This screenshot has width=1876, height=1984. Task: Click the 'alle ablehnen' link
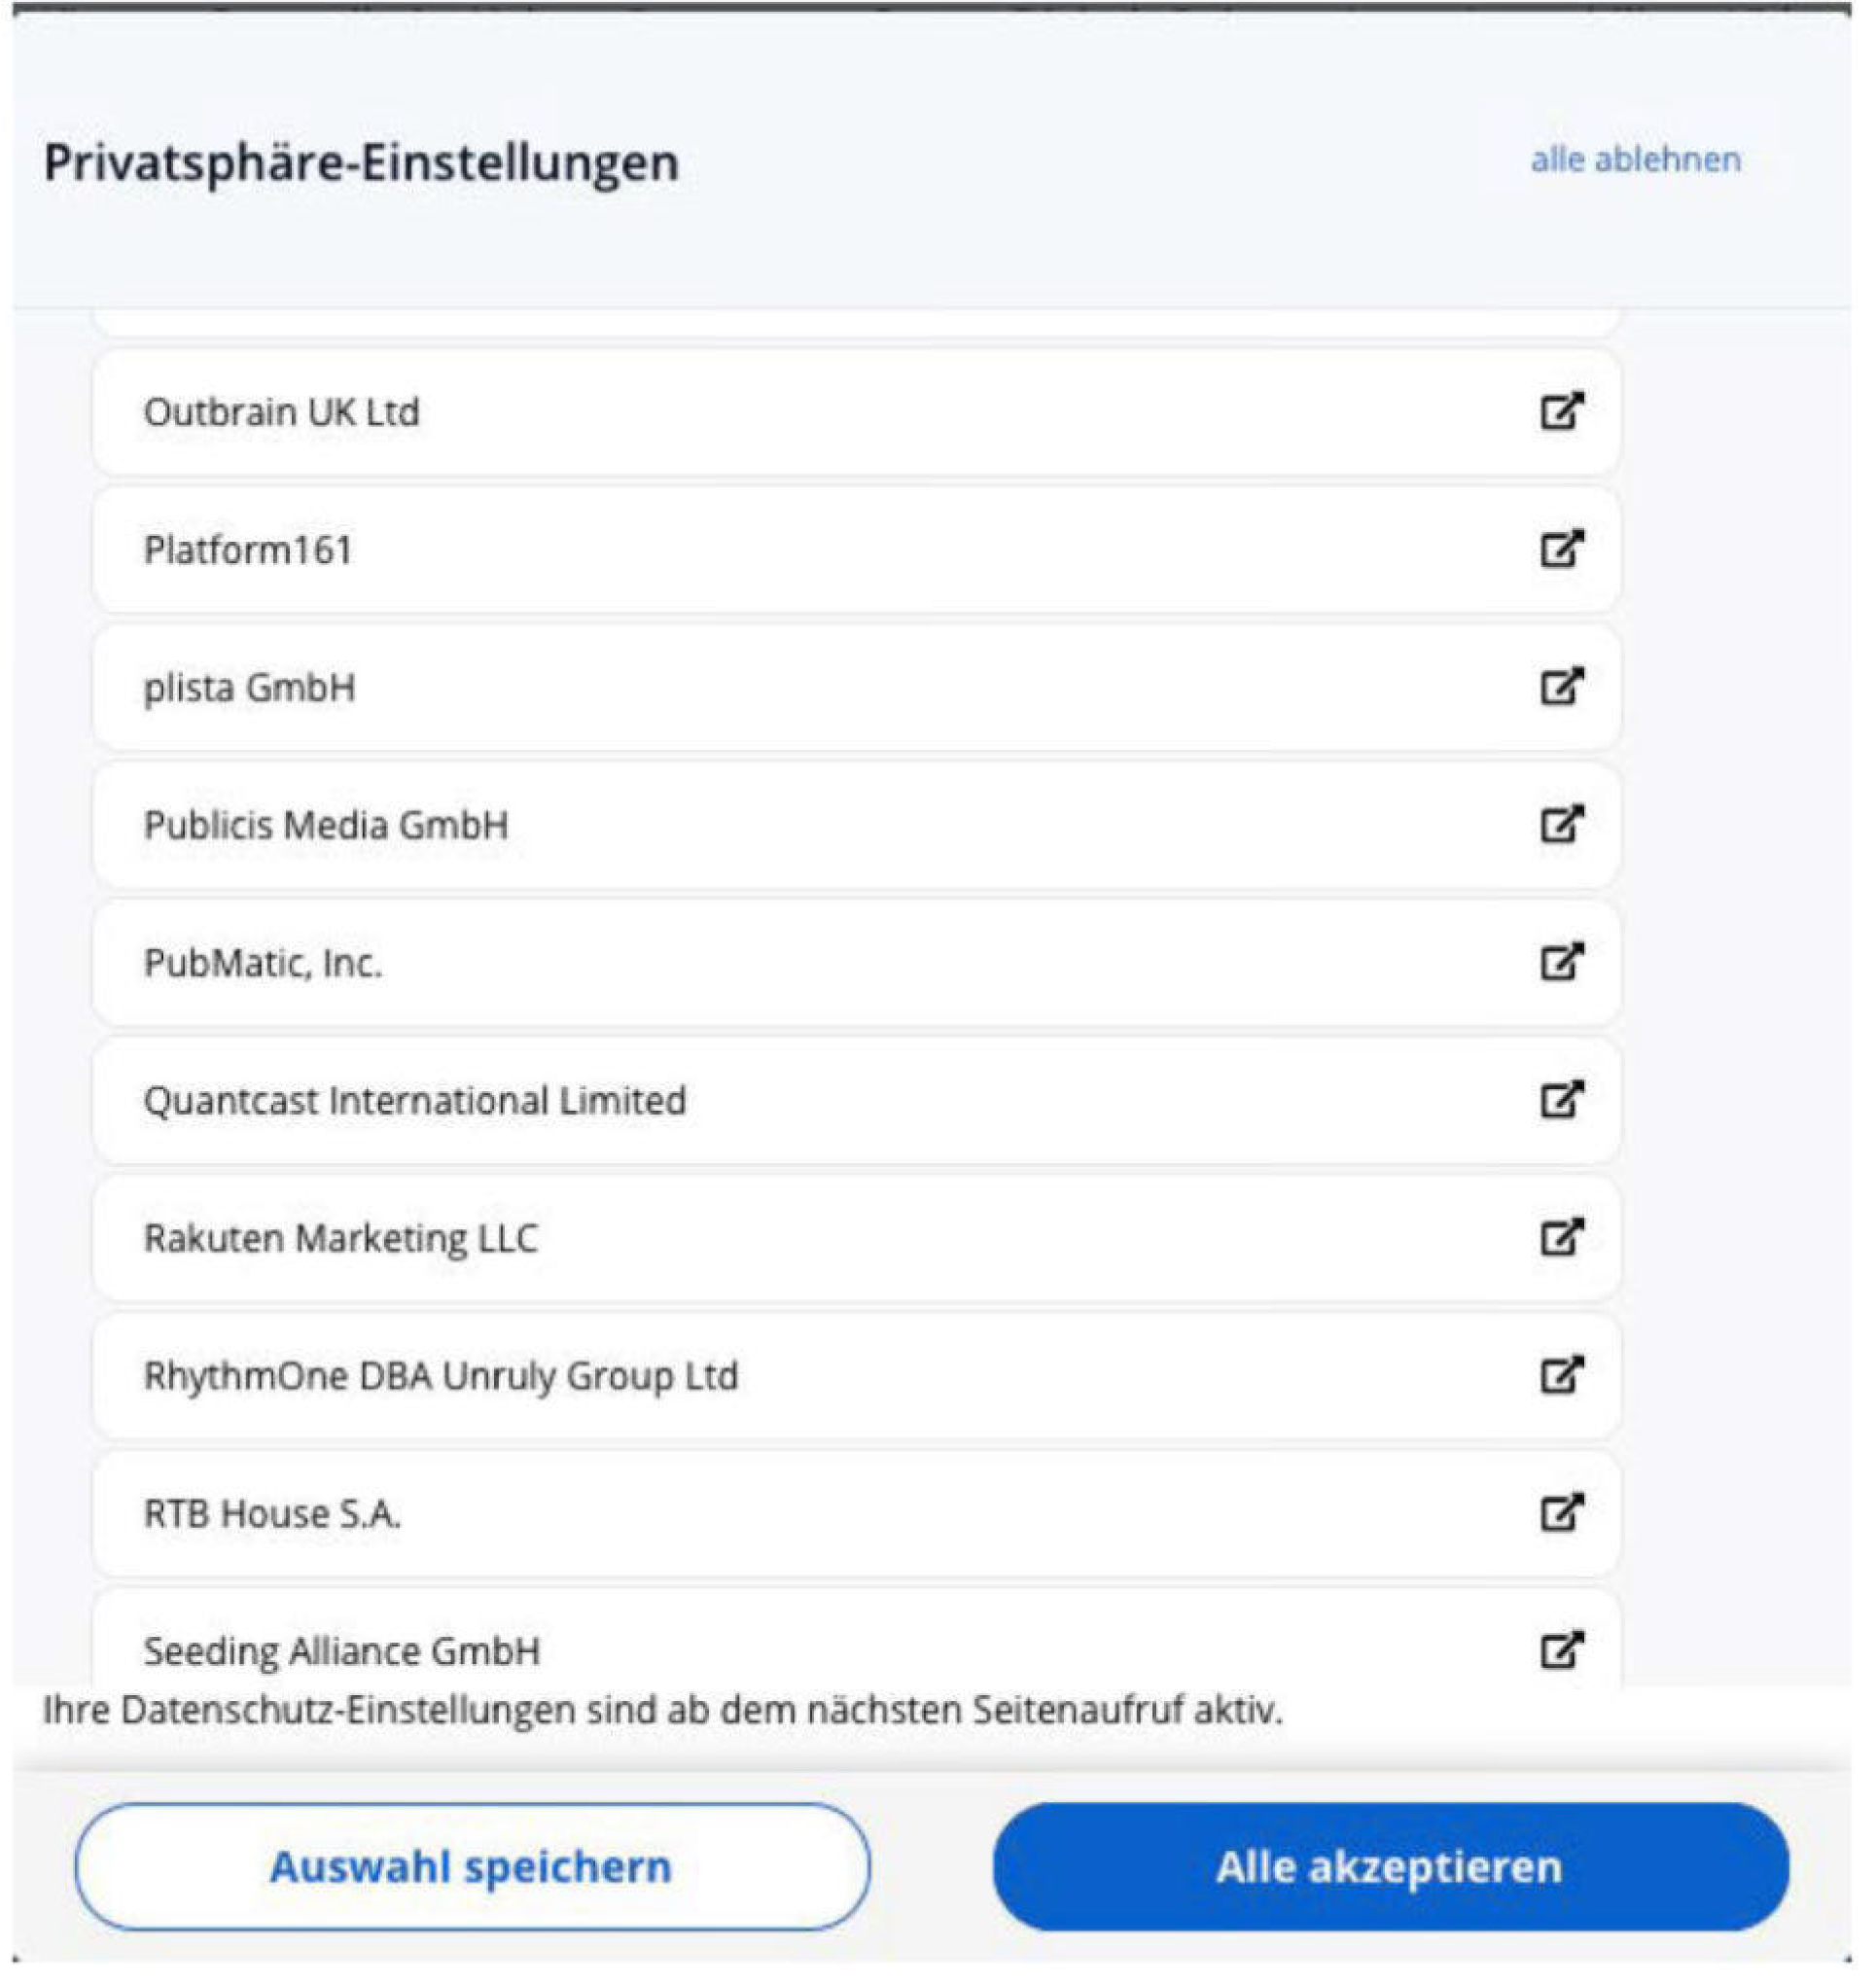pos(1635,160)
